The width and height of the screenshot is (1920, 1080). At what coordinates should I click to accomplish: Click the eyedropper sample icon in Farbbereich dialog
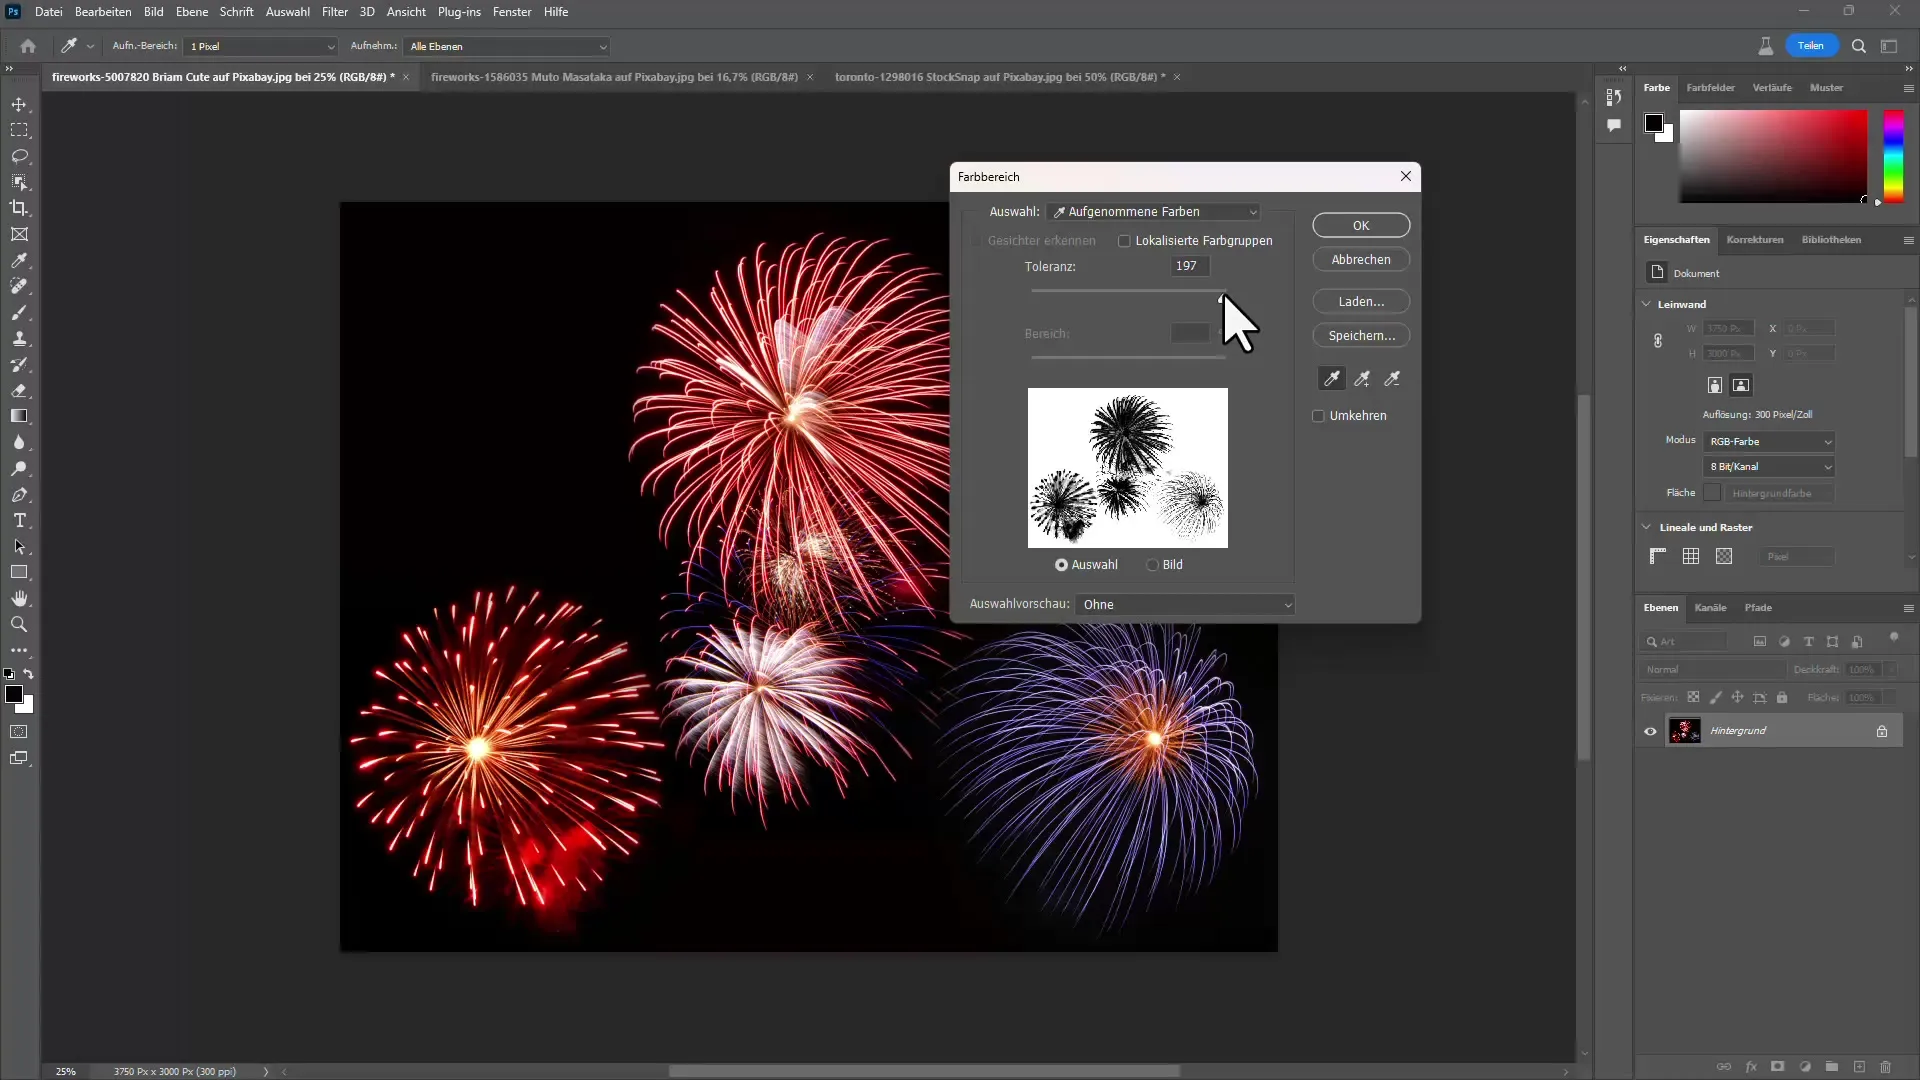point(1332,378)
